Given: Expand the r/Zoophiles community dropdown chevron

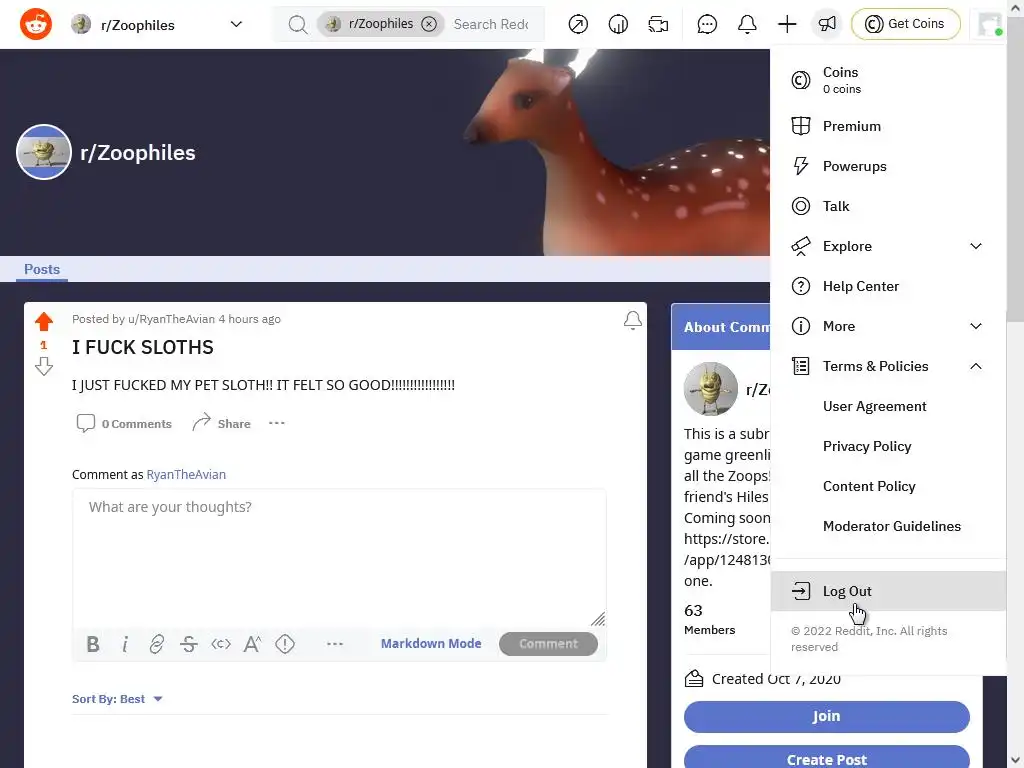Looking at the screenshot, I should (236, 24).
